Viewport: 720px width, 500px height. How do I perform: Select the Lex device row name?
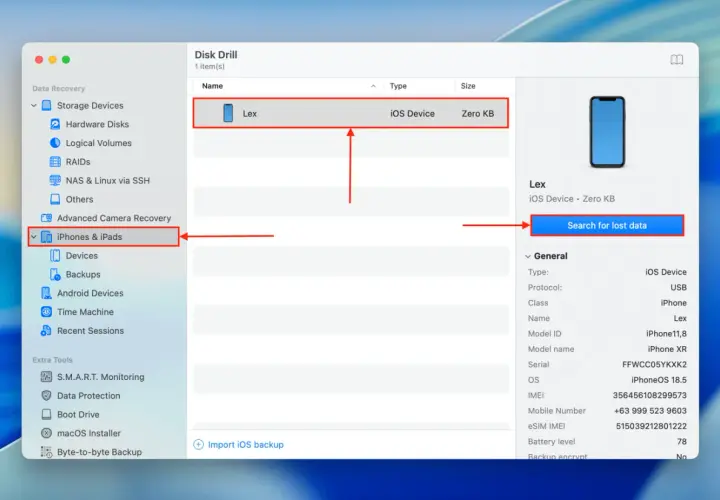click(x=250, y=113)
